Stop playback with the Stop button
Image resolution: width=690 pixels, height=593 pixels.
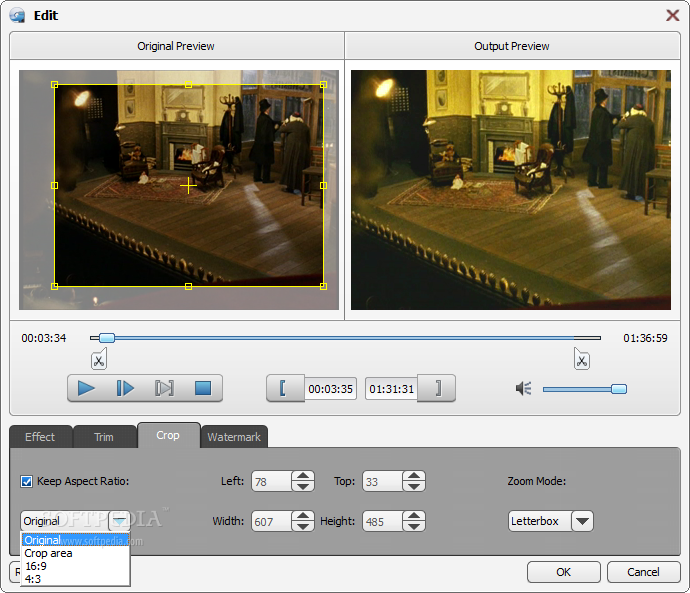(203, 388)
